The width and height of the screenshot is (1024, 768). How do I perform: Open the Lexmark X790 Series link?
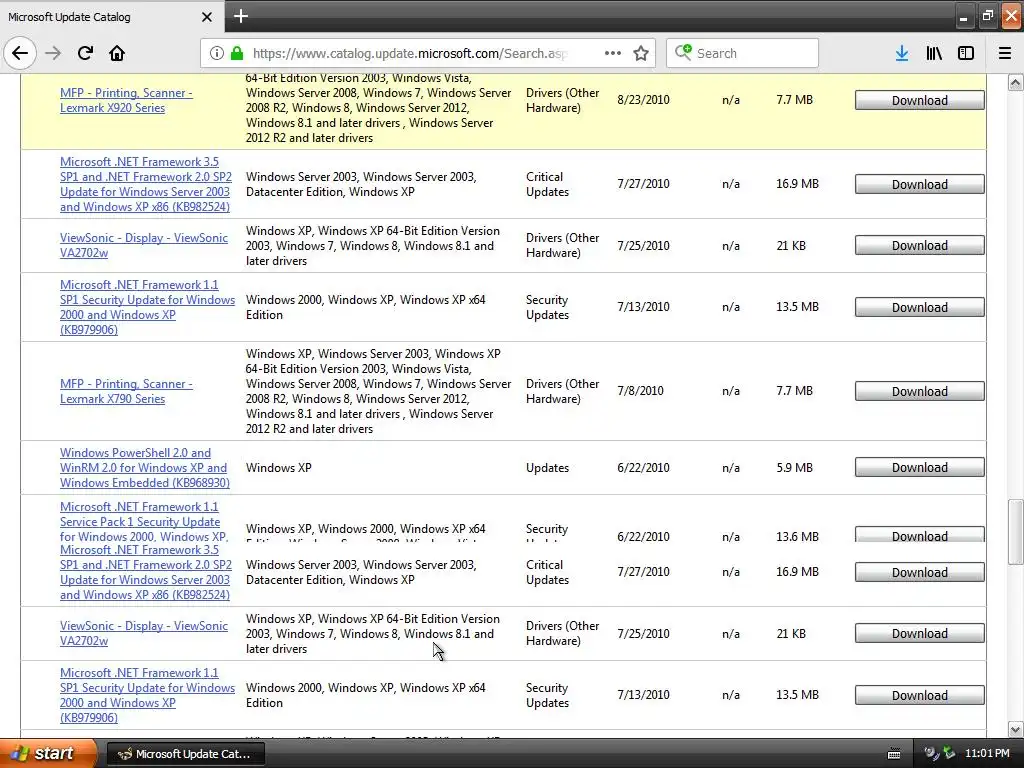pos(126,391)
